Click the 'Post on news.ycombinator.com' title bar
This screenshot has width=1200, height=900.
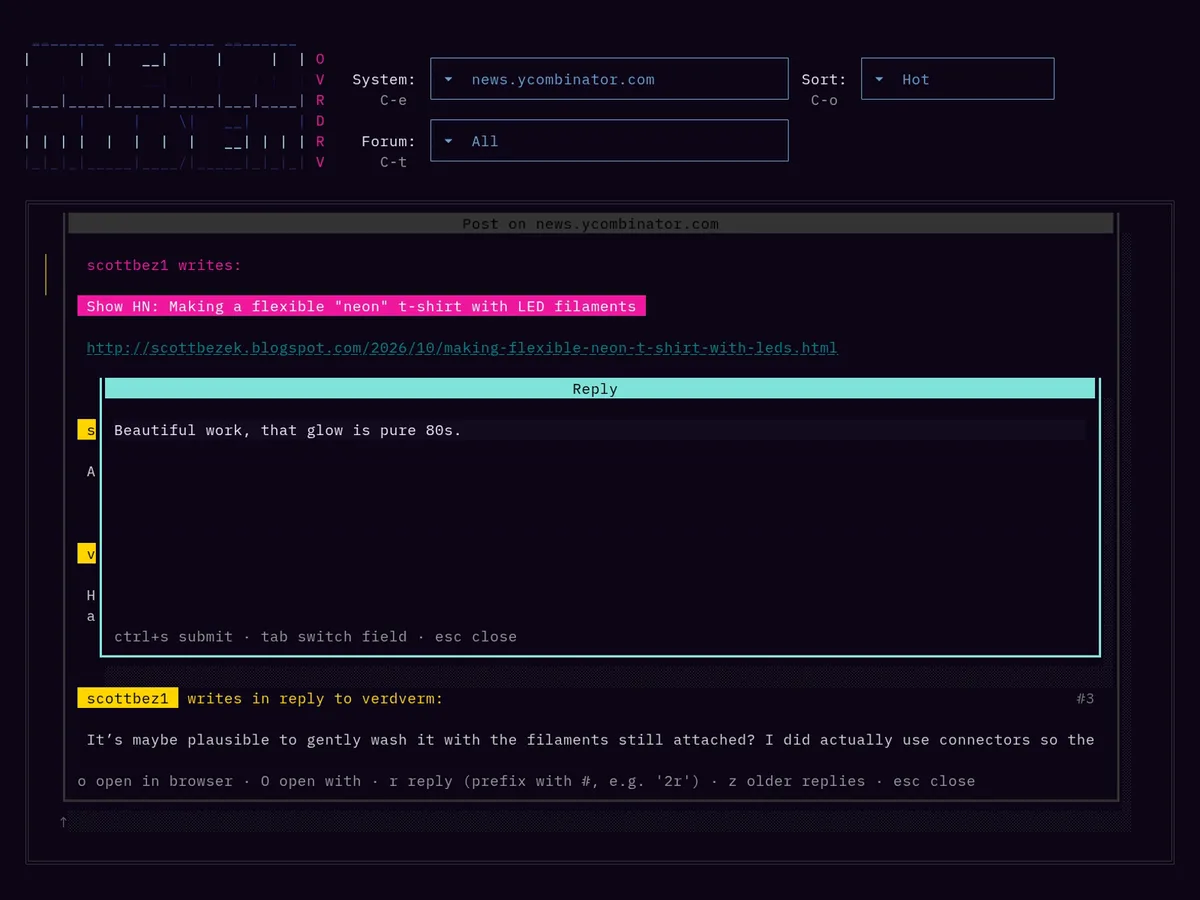point(590,223)
